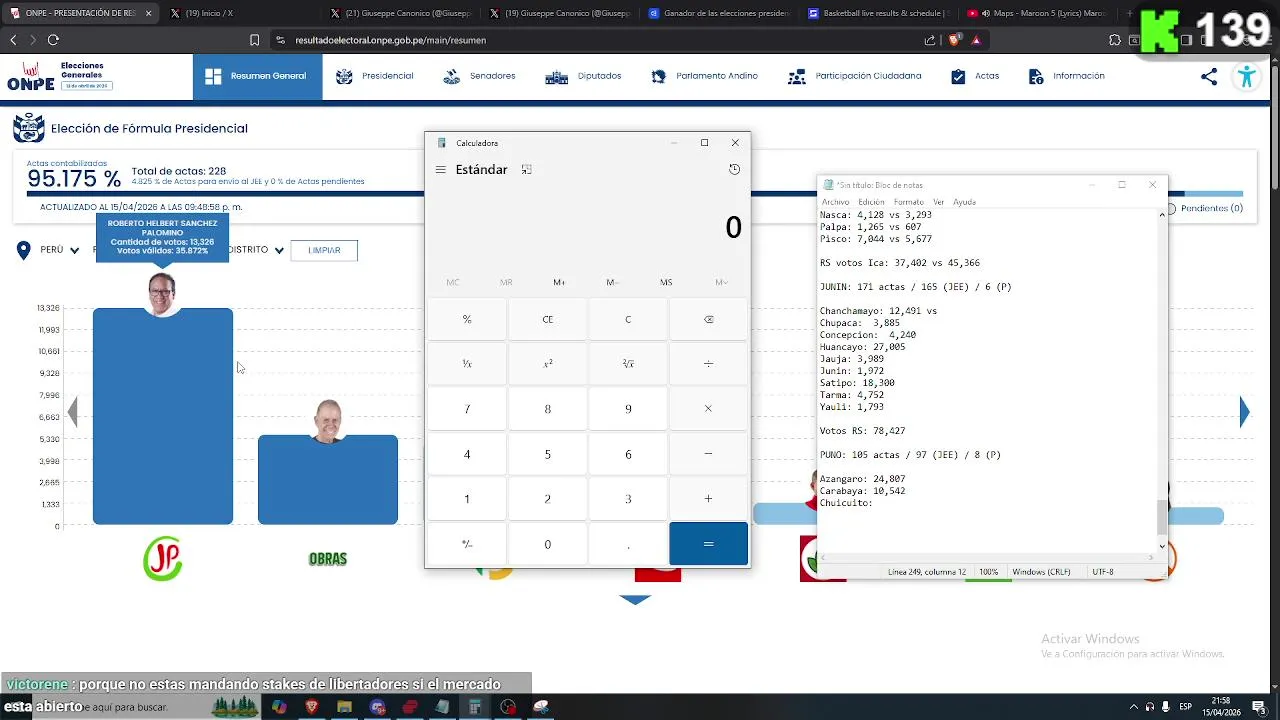This screenshot has width=1280, height=720.
Task: Click the 100% zoom status in Notepad
Action: pyautogui.click(x=988, y=572)
